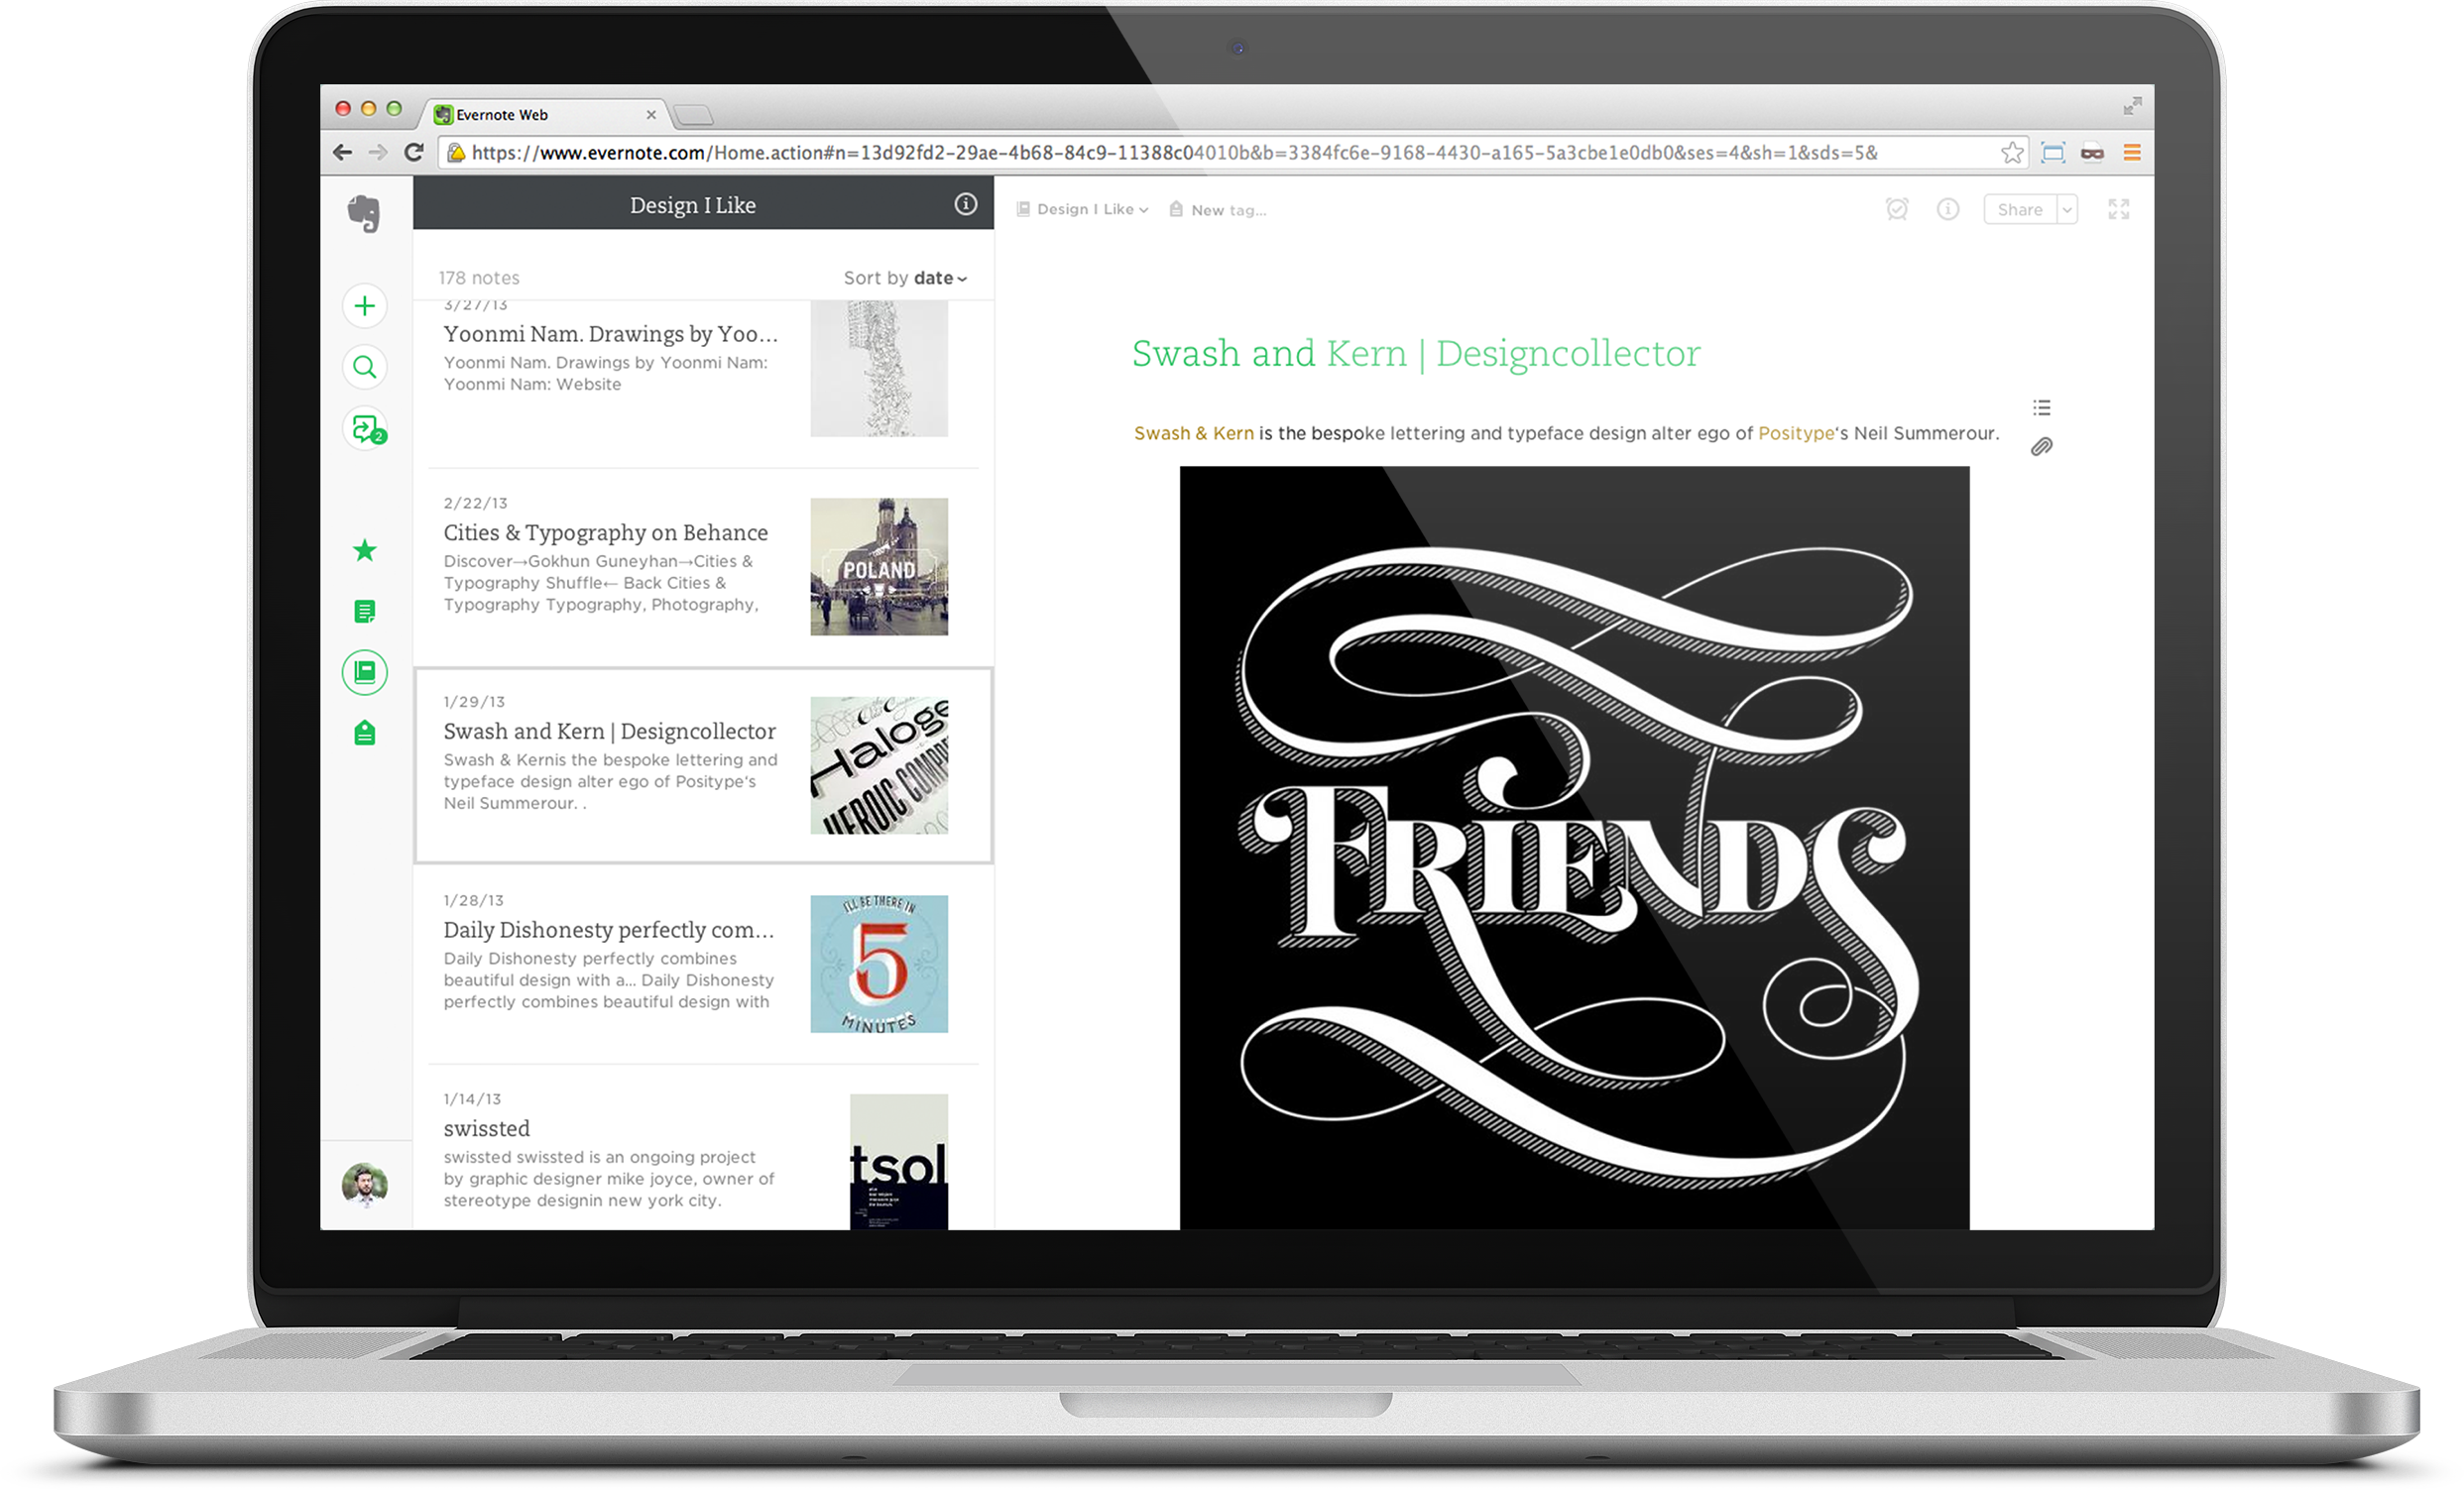Open Work Chat from the sidebar
Image resolution: width=2464 pixels, height=1490 pixels.
(366, 429)
